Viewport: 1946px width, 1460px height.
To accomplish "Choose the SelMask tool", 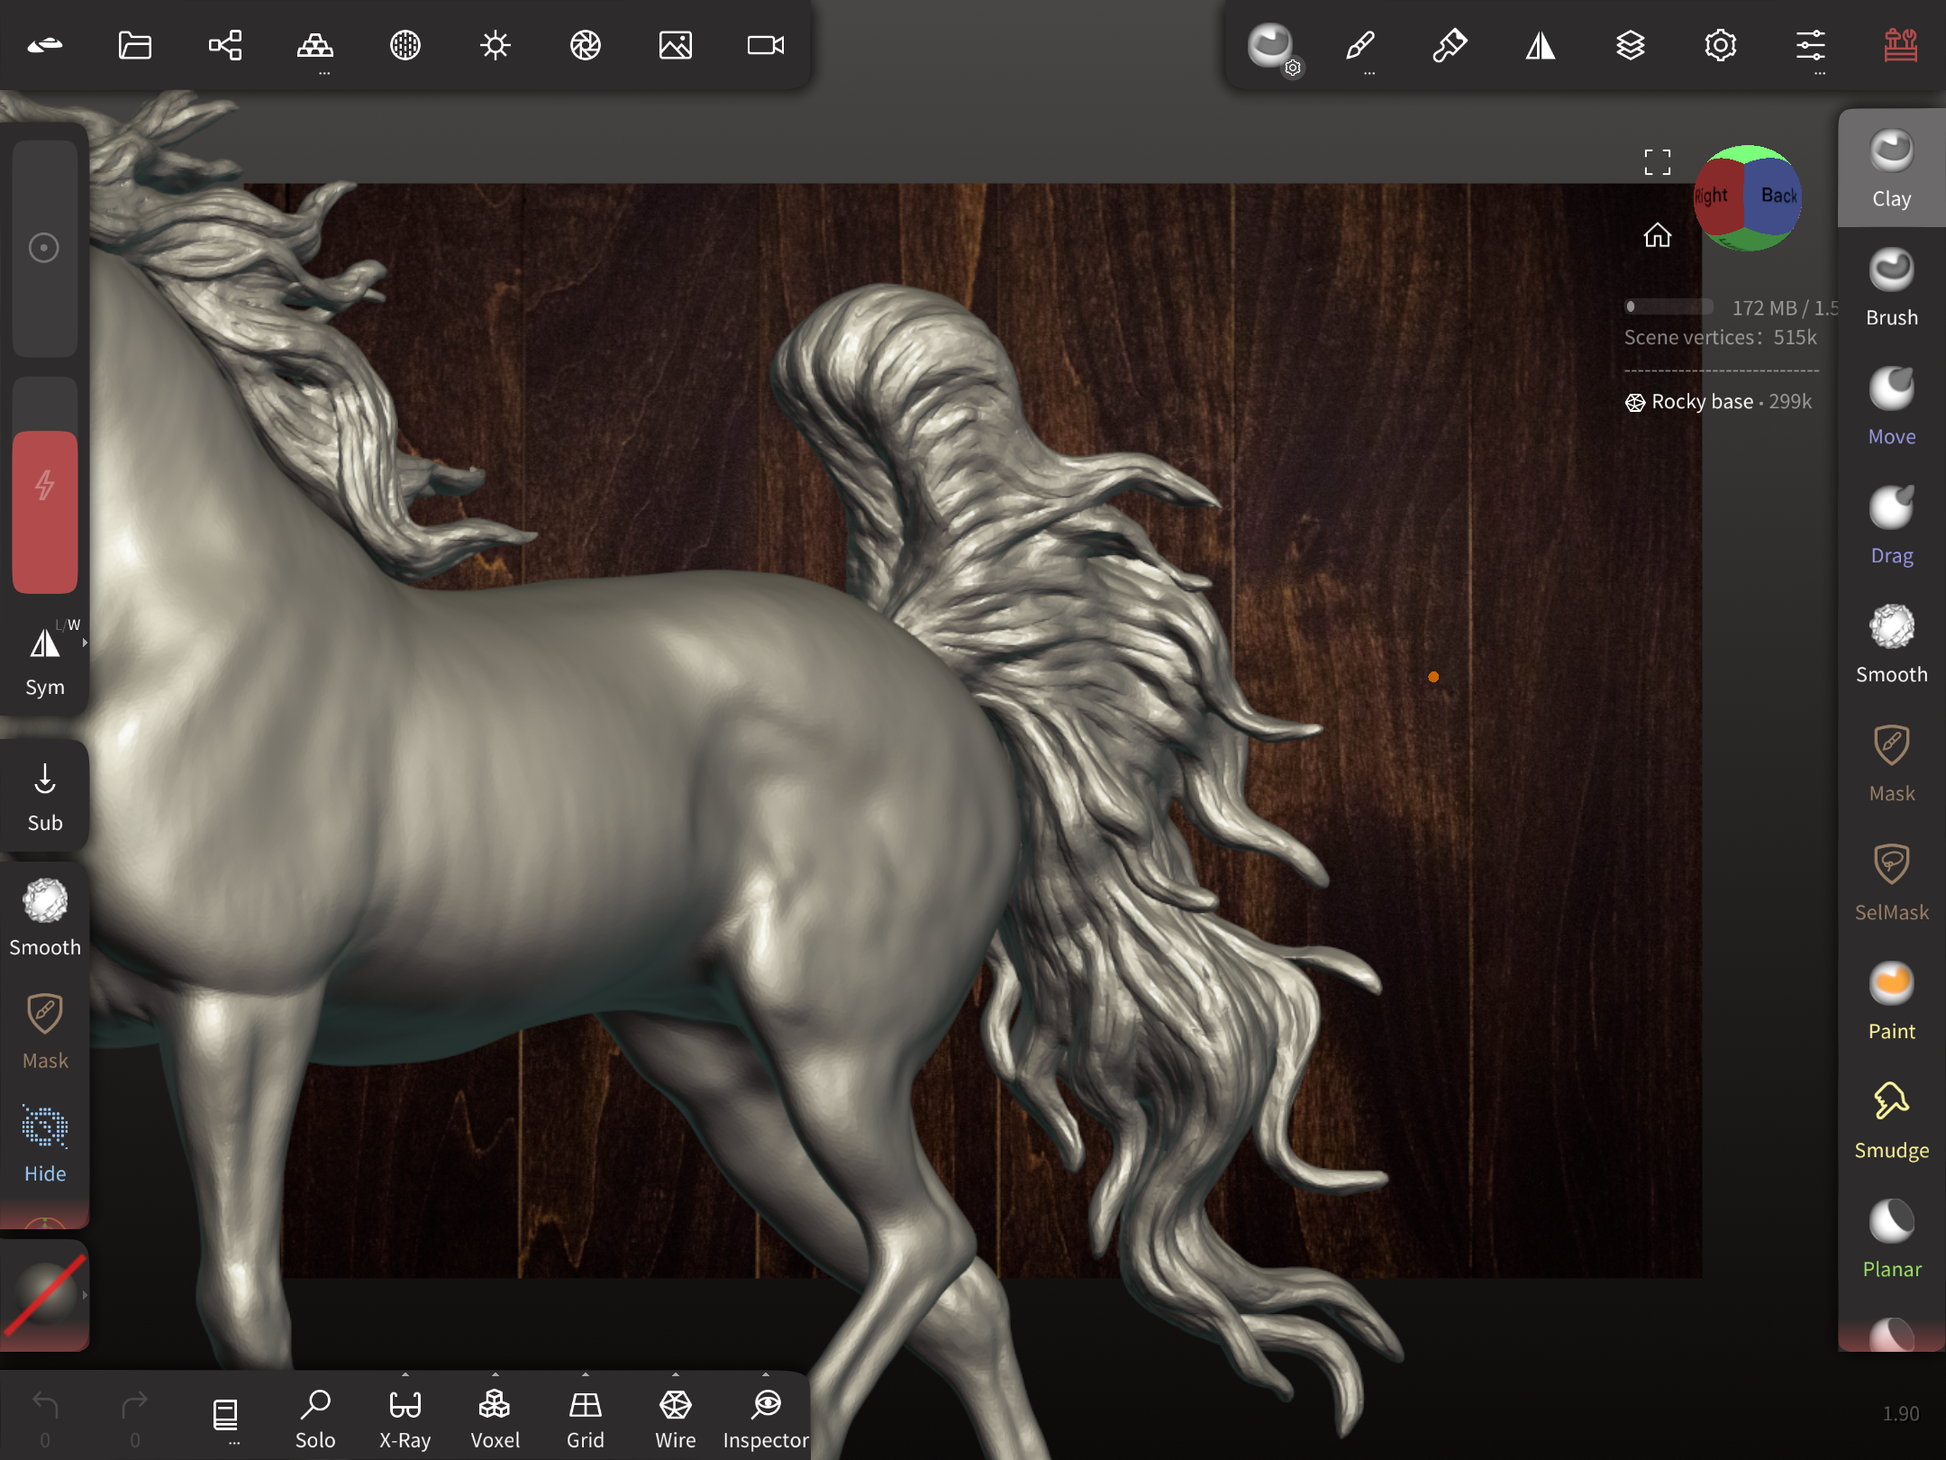I will tap(1890, 882).
